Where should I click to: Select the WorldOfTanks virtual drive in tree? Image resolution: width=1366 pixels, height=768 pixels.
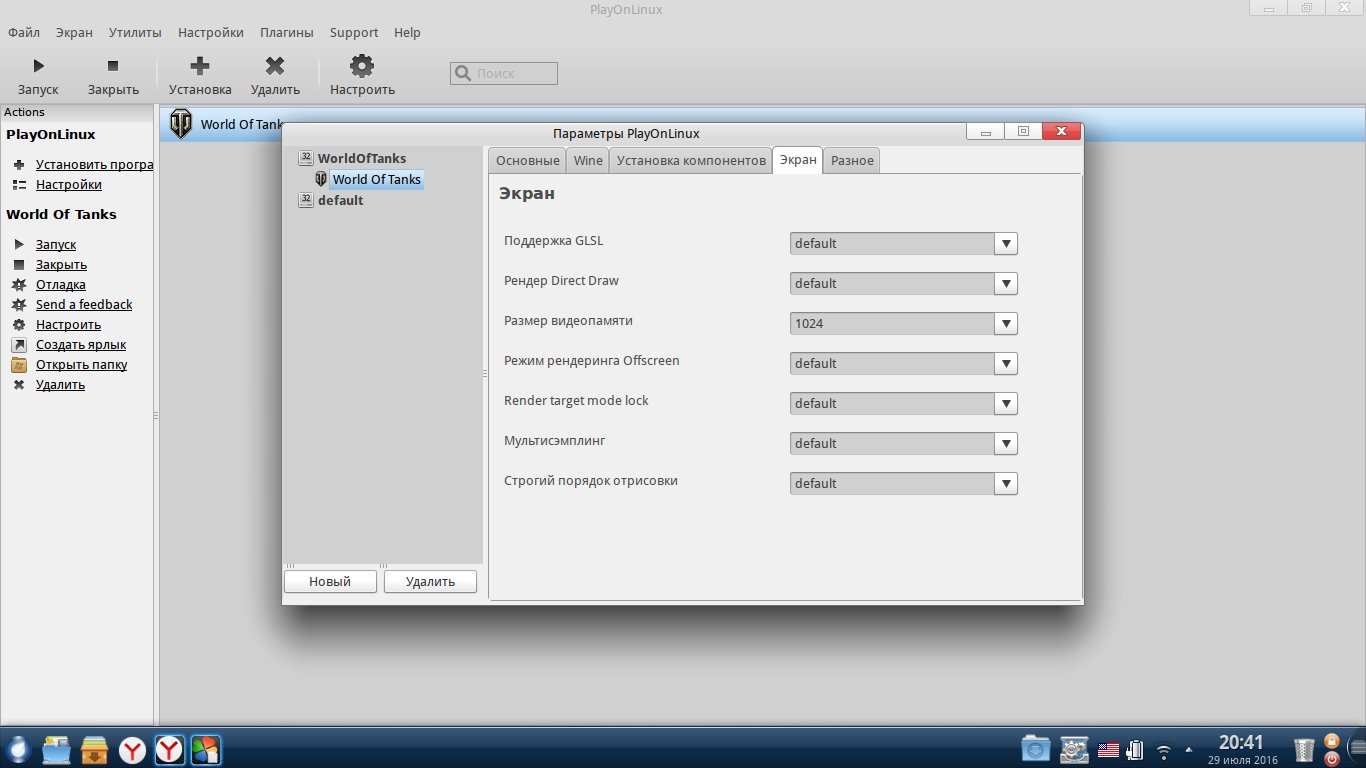coord(362,158)
